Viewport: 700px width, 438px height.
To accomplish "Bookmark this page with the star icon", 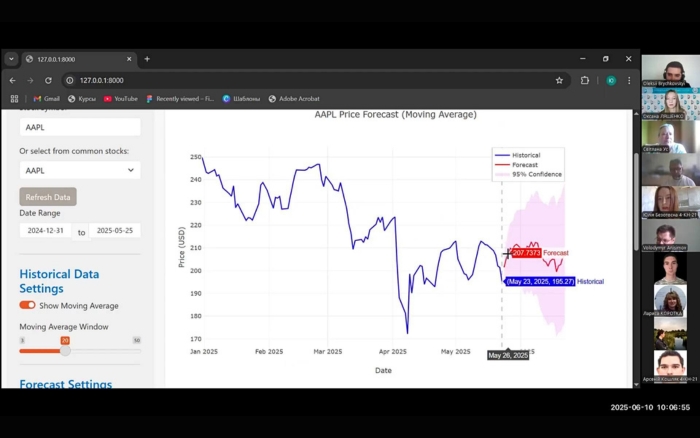I will pos(559,80).
